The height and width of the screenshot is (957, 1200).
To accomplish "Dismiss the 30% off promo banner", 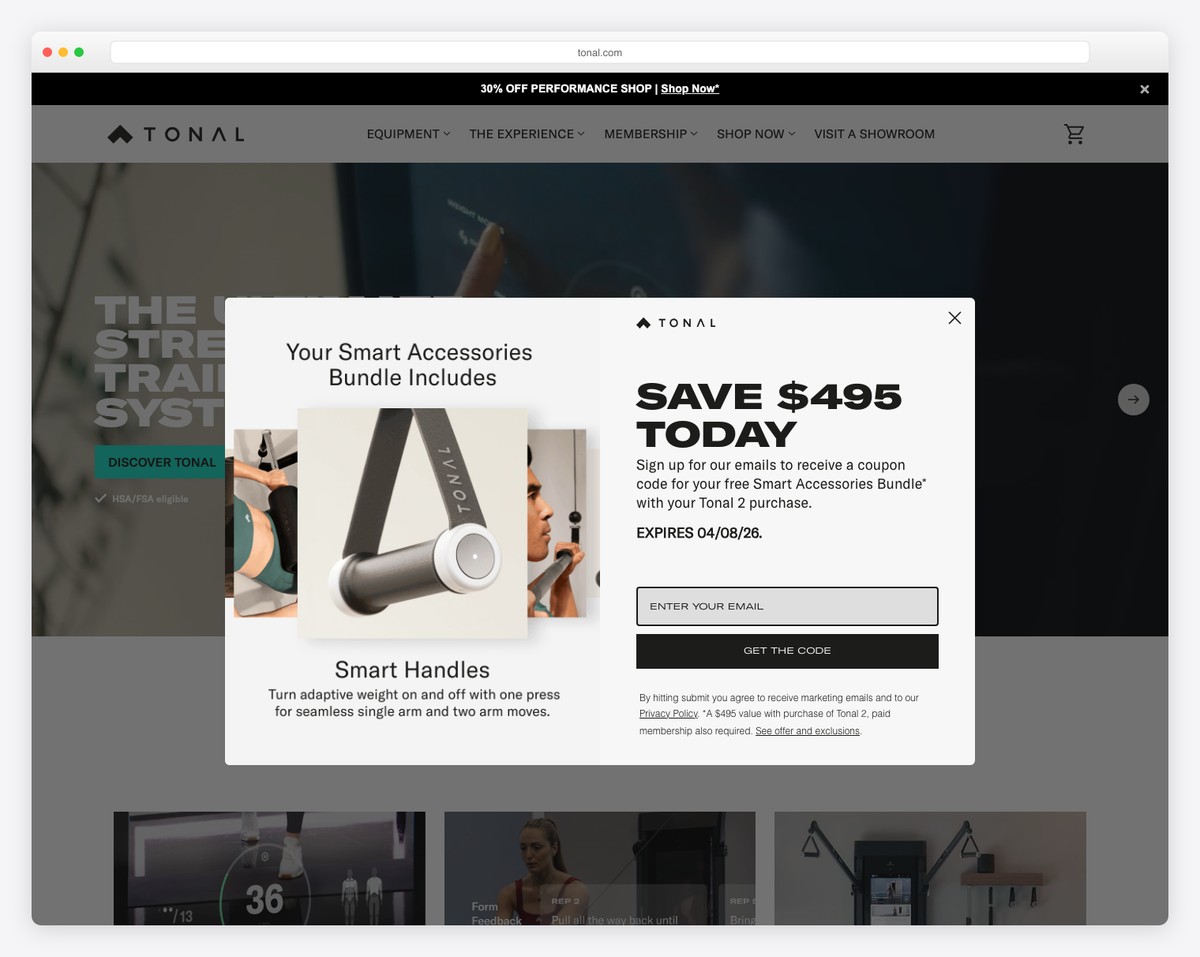I will coord(1144,89).
